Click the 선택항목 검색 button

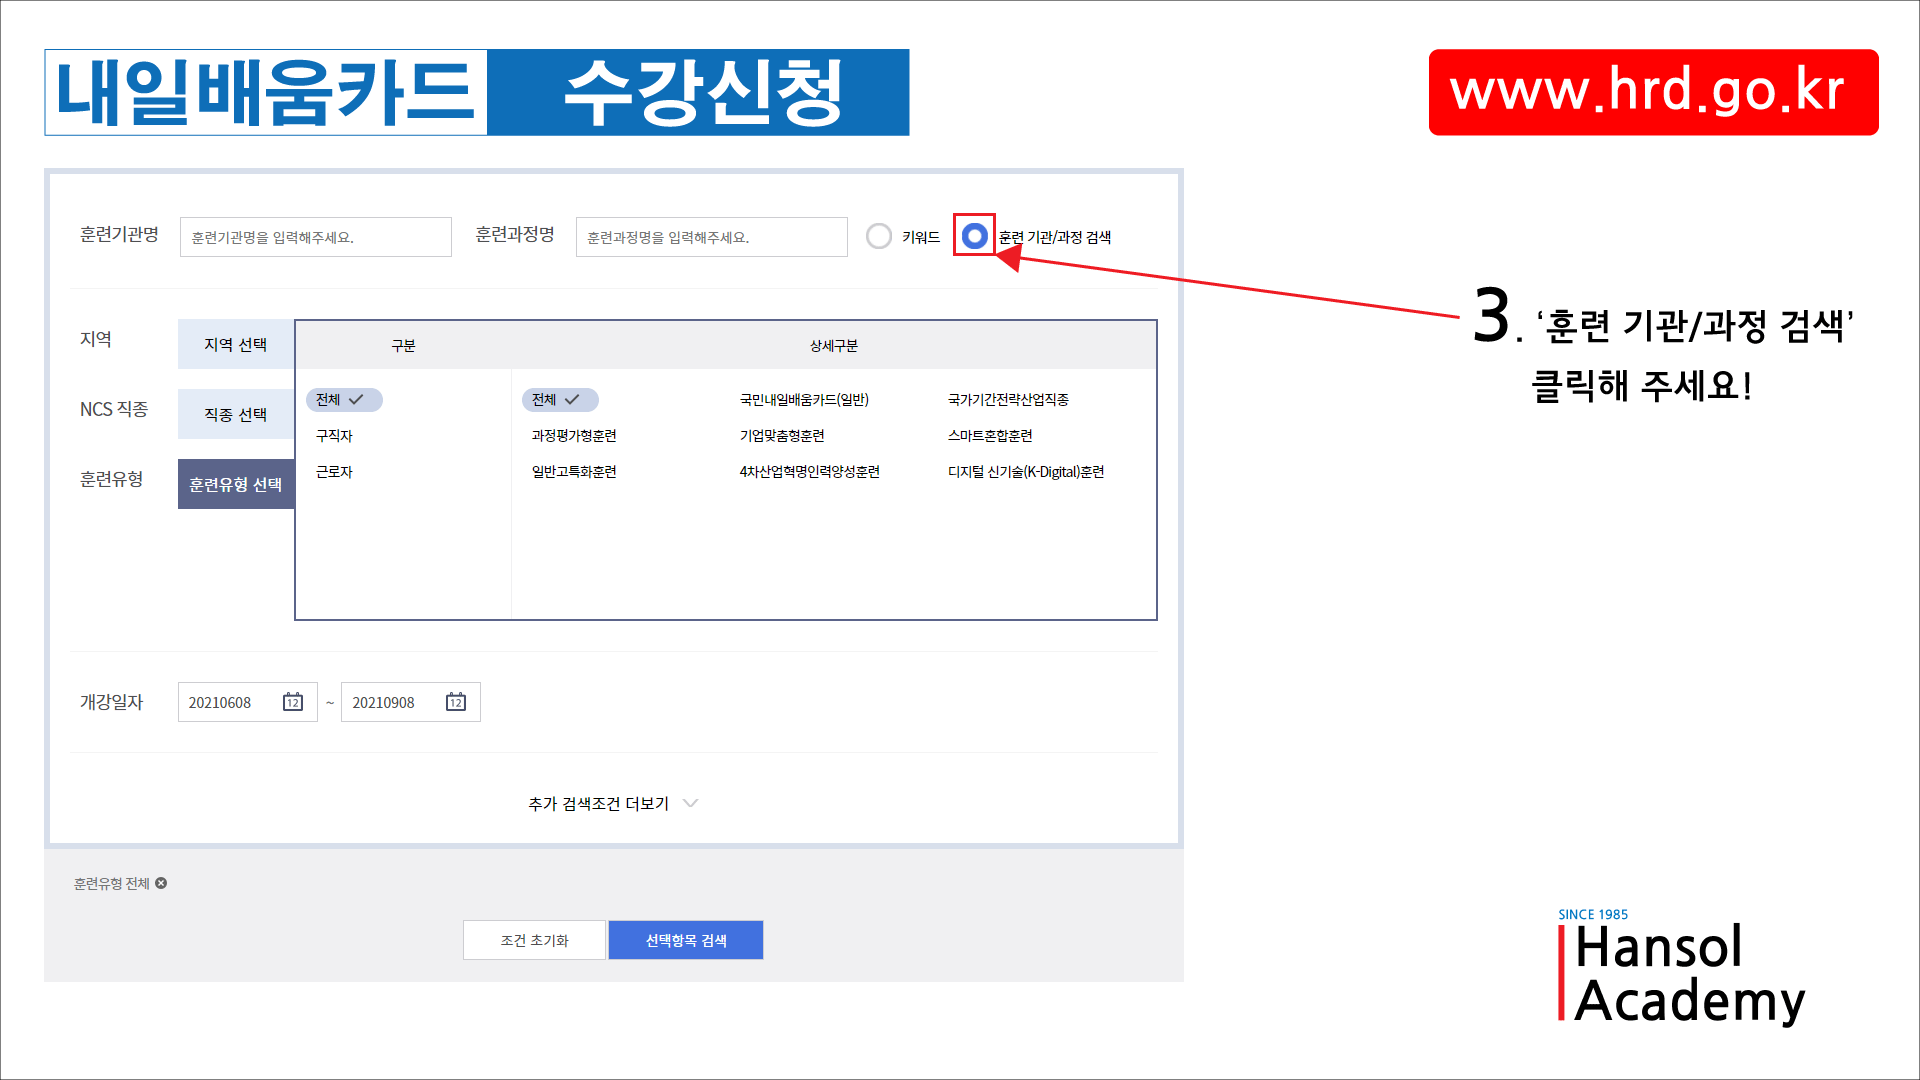coord(686,940)
